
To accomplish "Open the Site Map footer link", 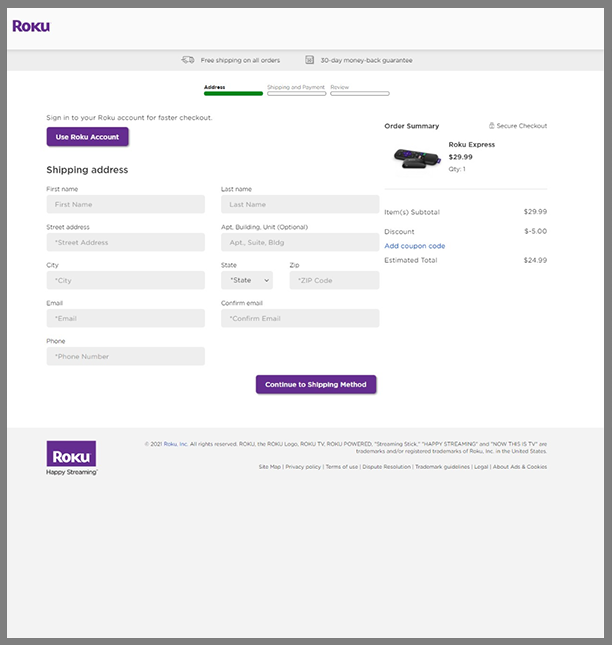I will (x=270, y=467).
